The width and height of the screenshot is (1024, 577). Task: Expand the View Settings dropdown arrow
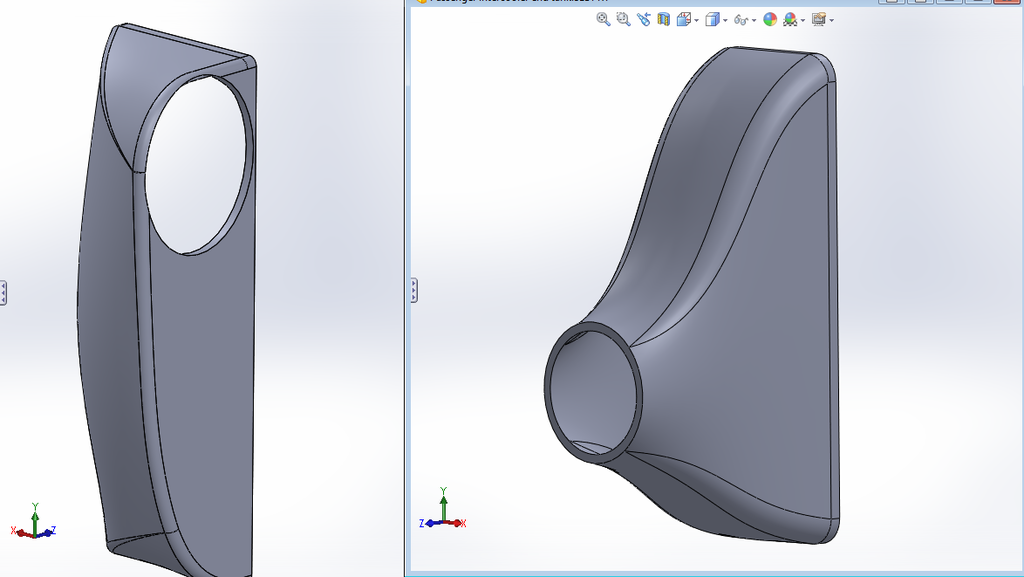point(831,21)
